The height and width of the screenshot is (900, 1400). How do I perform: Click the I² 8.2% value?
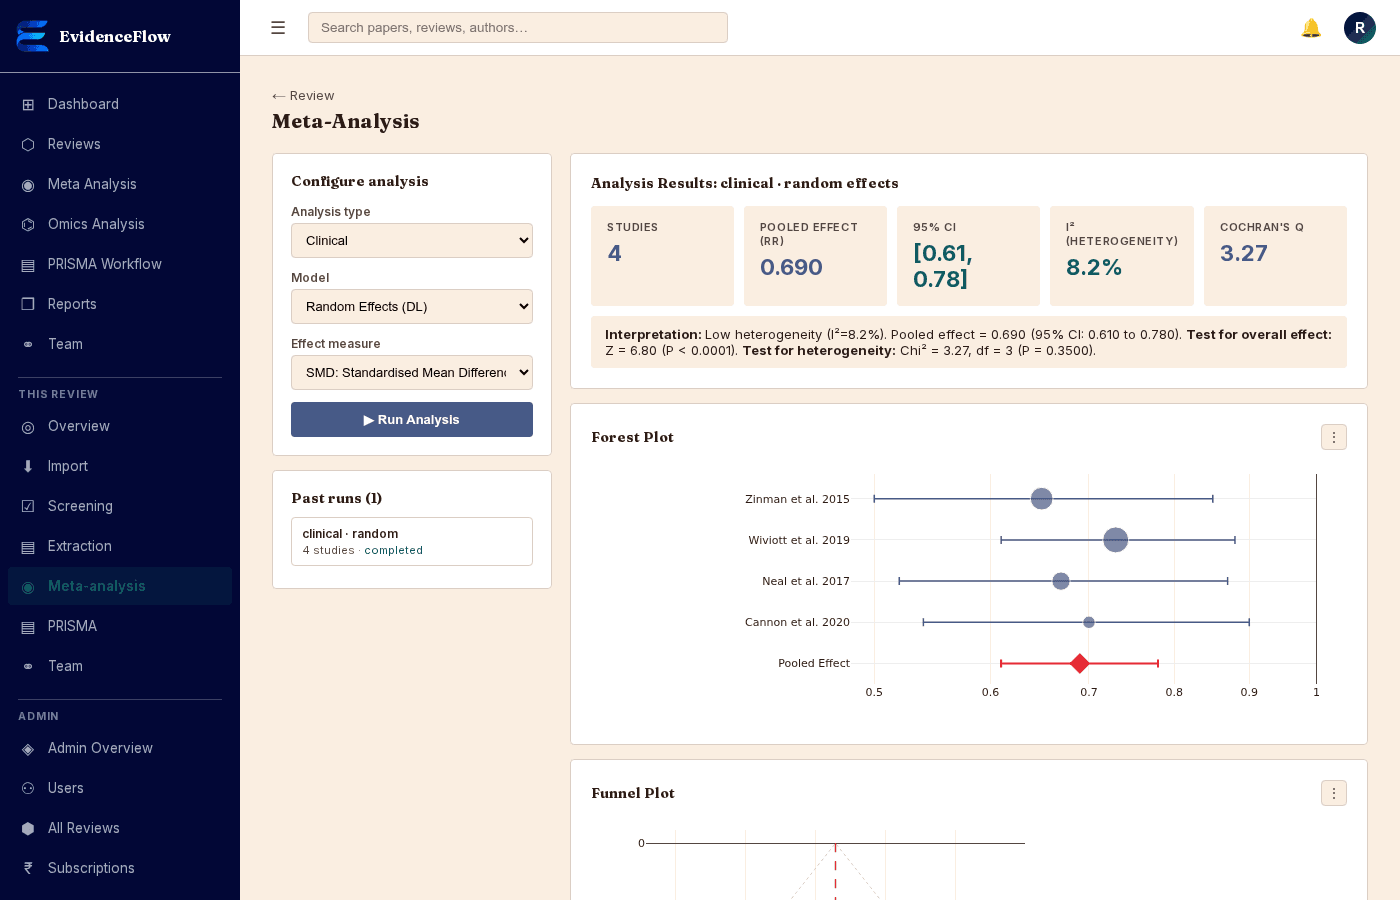tap(1094, 267)
